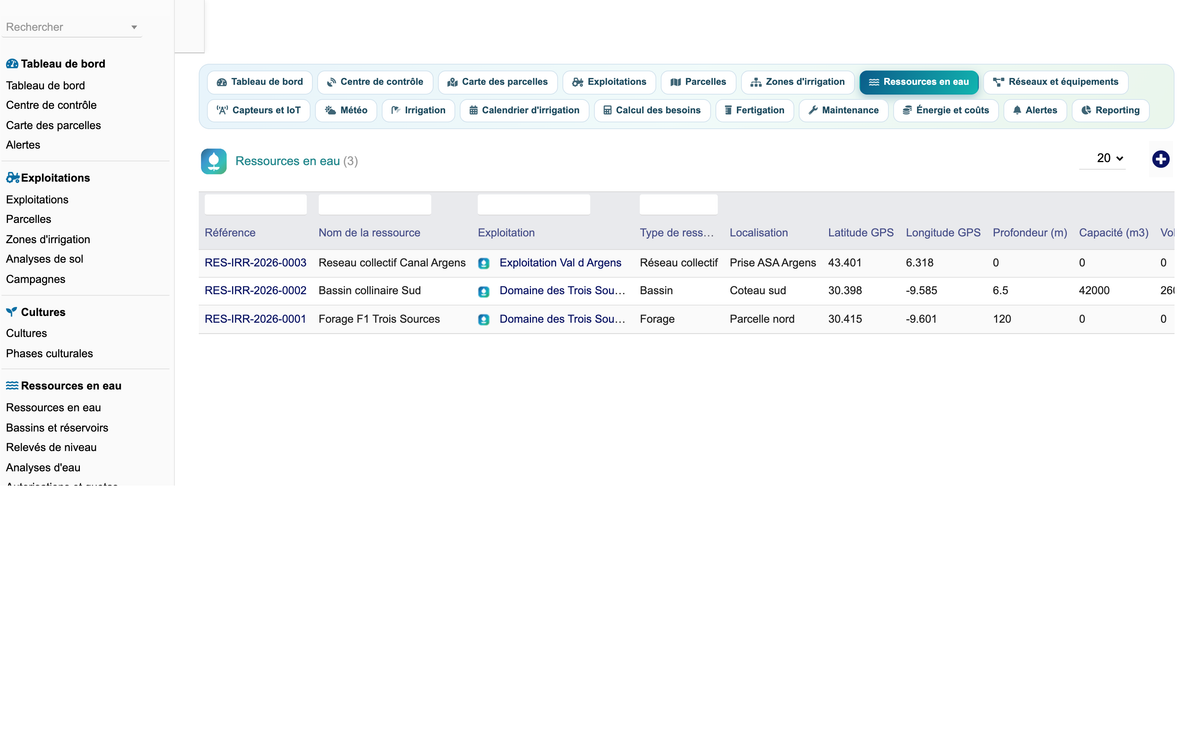Viewport: 1200px width, 743px height.
Task: Click exploitation icon in Canal Argens row
Action: click(484, 263)
